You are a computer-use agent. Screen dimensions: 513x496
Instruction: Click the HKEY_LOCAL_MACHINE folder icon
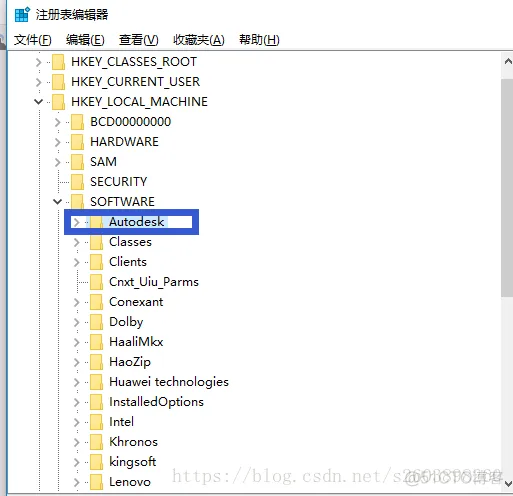[58, 102]
